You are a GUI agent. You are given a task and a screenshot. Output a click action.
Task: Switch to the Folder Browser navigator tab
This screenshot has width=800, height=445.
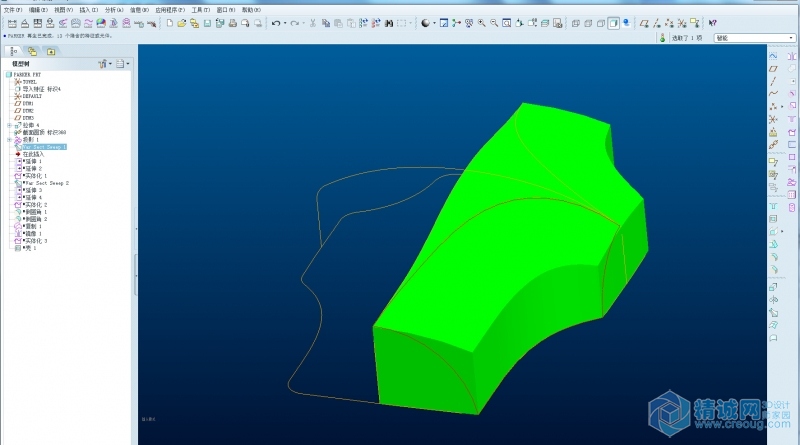(x=33, y=51)
